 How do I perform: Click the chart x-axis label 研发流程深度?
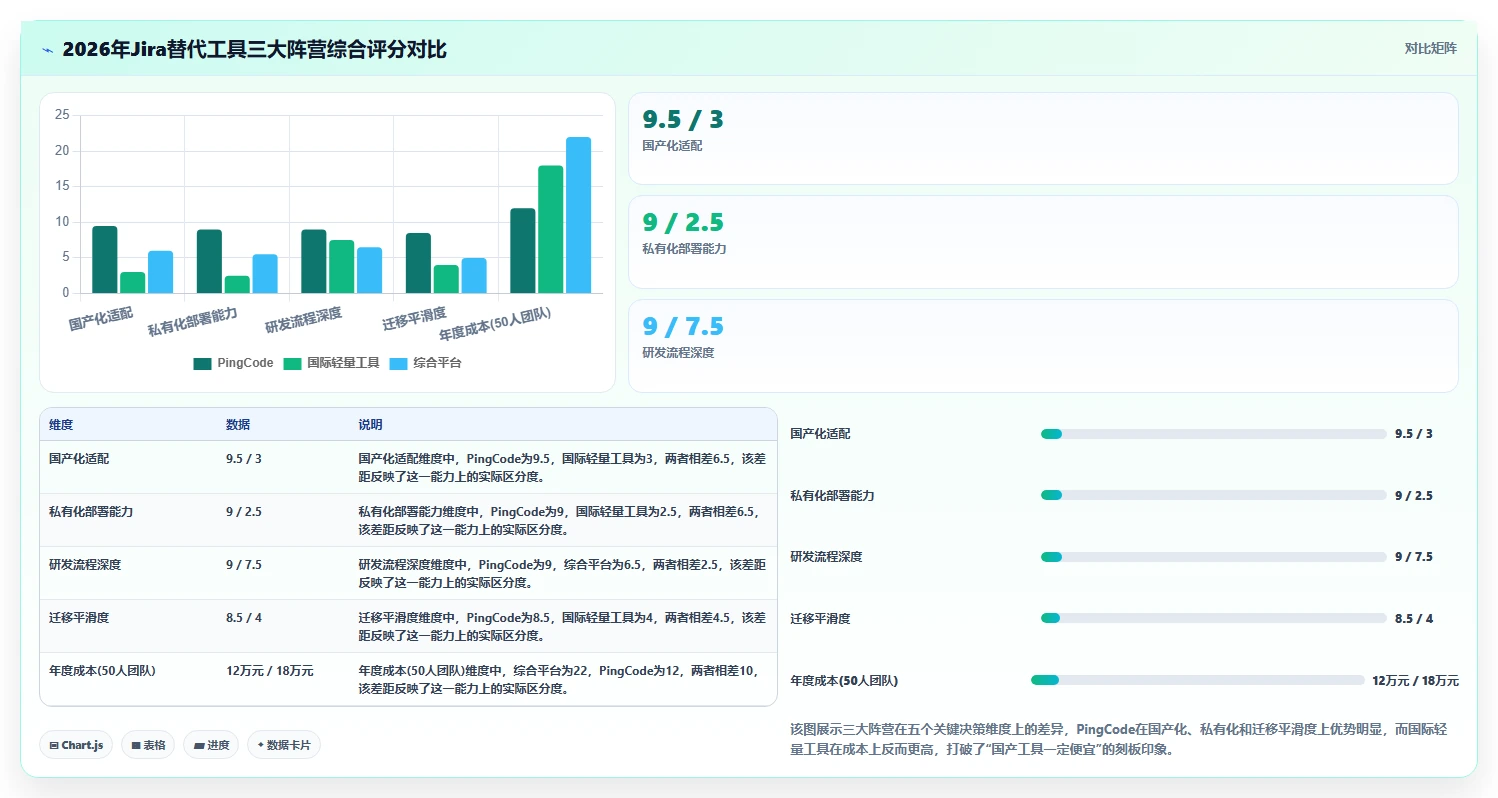tap(304, 320)
